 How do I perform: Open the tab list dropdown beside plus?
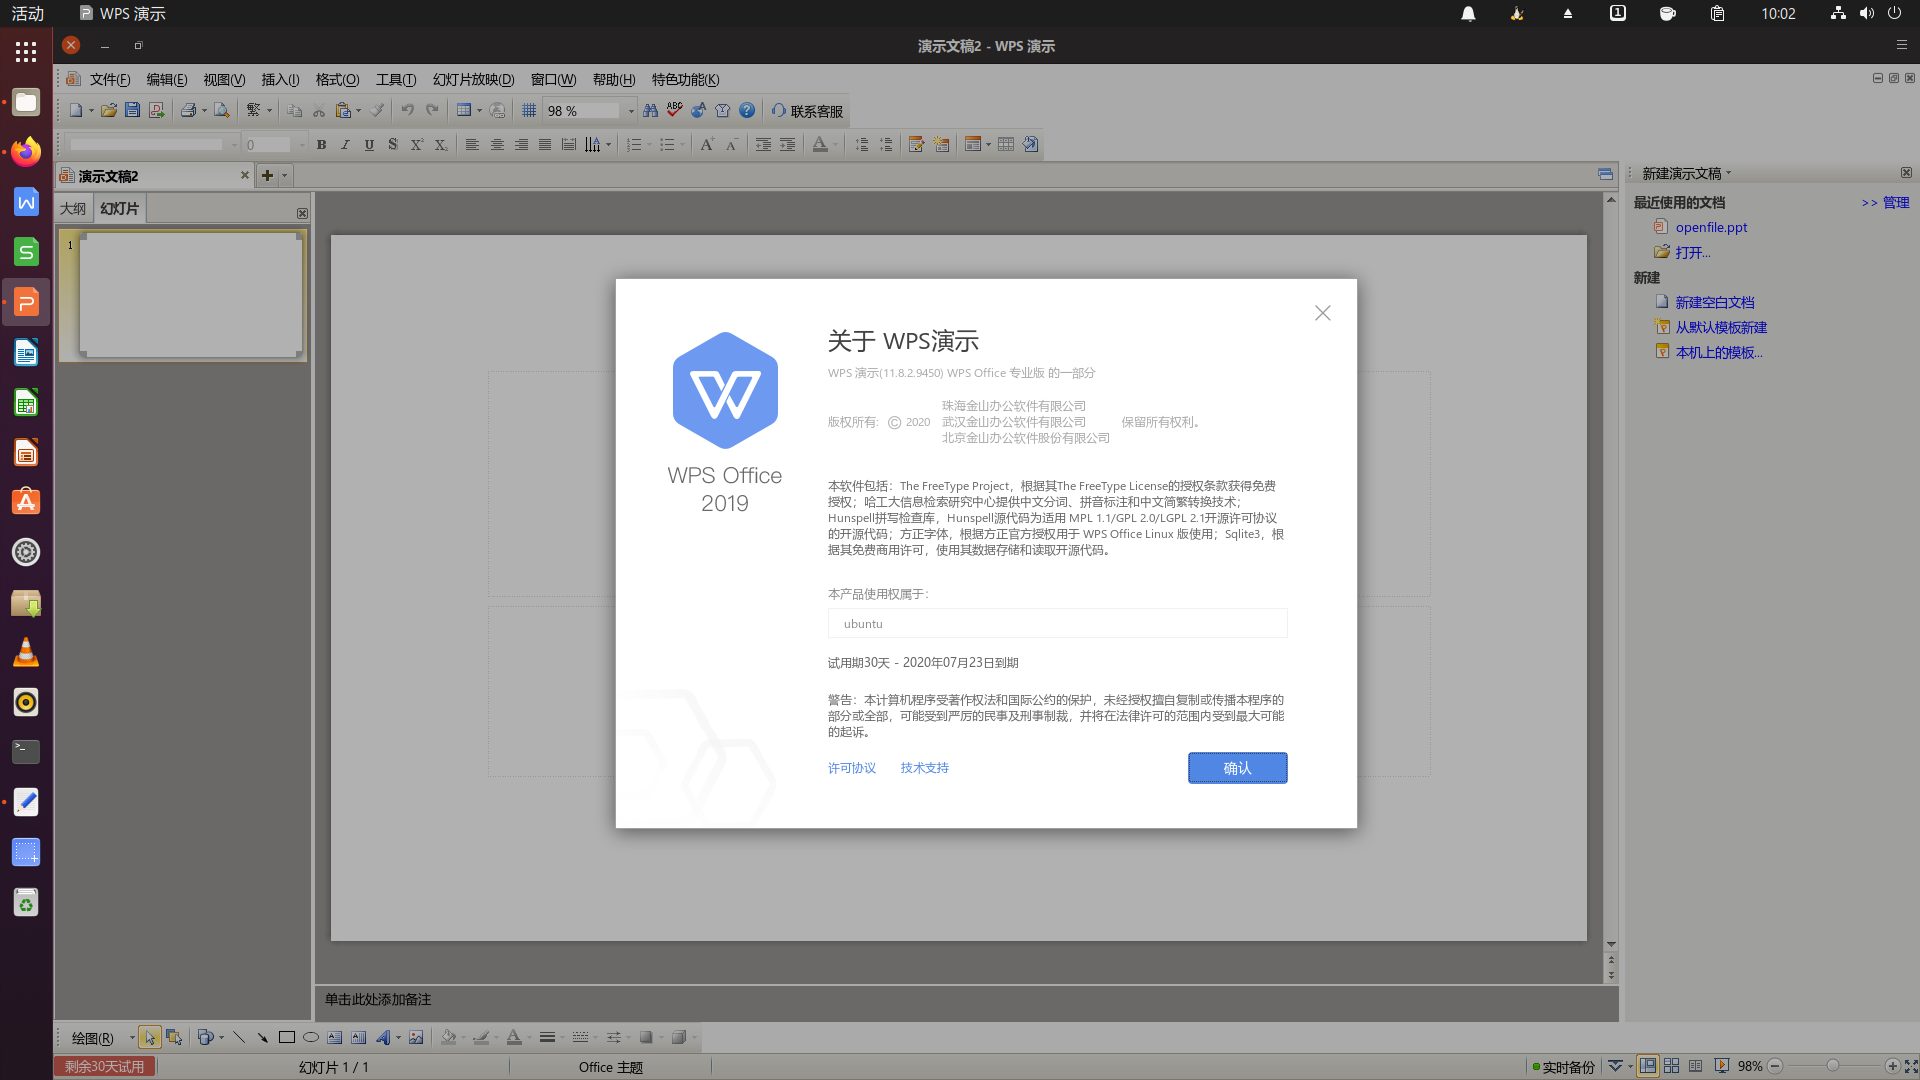pos(285,176)
